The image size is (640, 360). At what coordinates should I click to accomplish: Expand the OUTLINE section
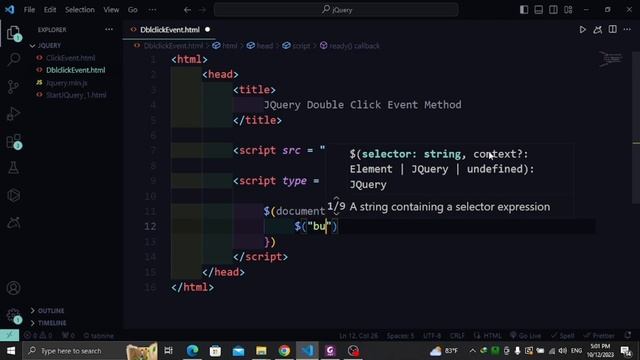pos(51,311)
